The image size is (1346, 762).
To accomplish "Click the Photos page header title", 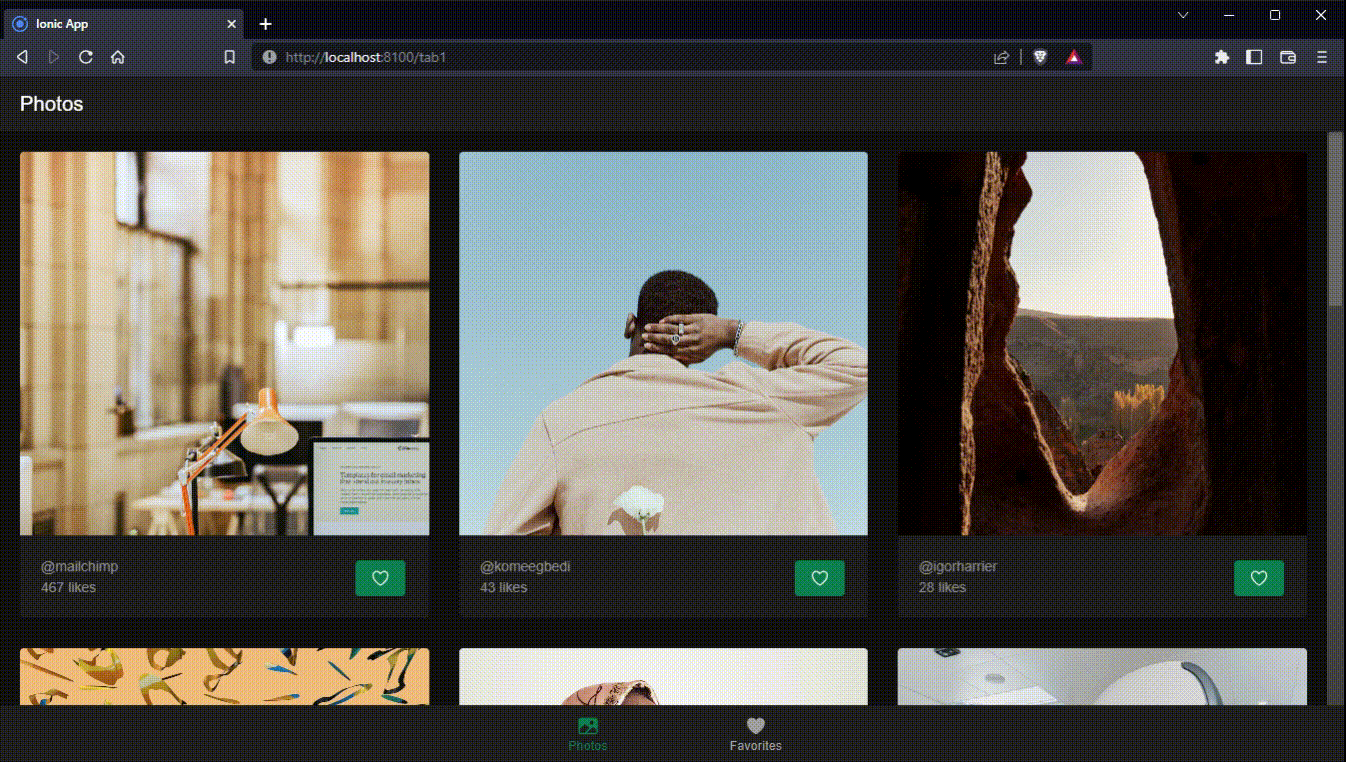I will tap(52, 104).
